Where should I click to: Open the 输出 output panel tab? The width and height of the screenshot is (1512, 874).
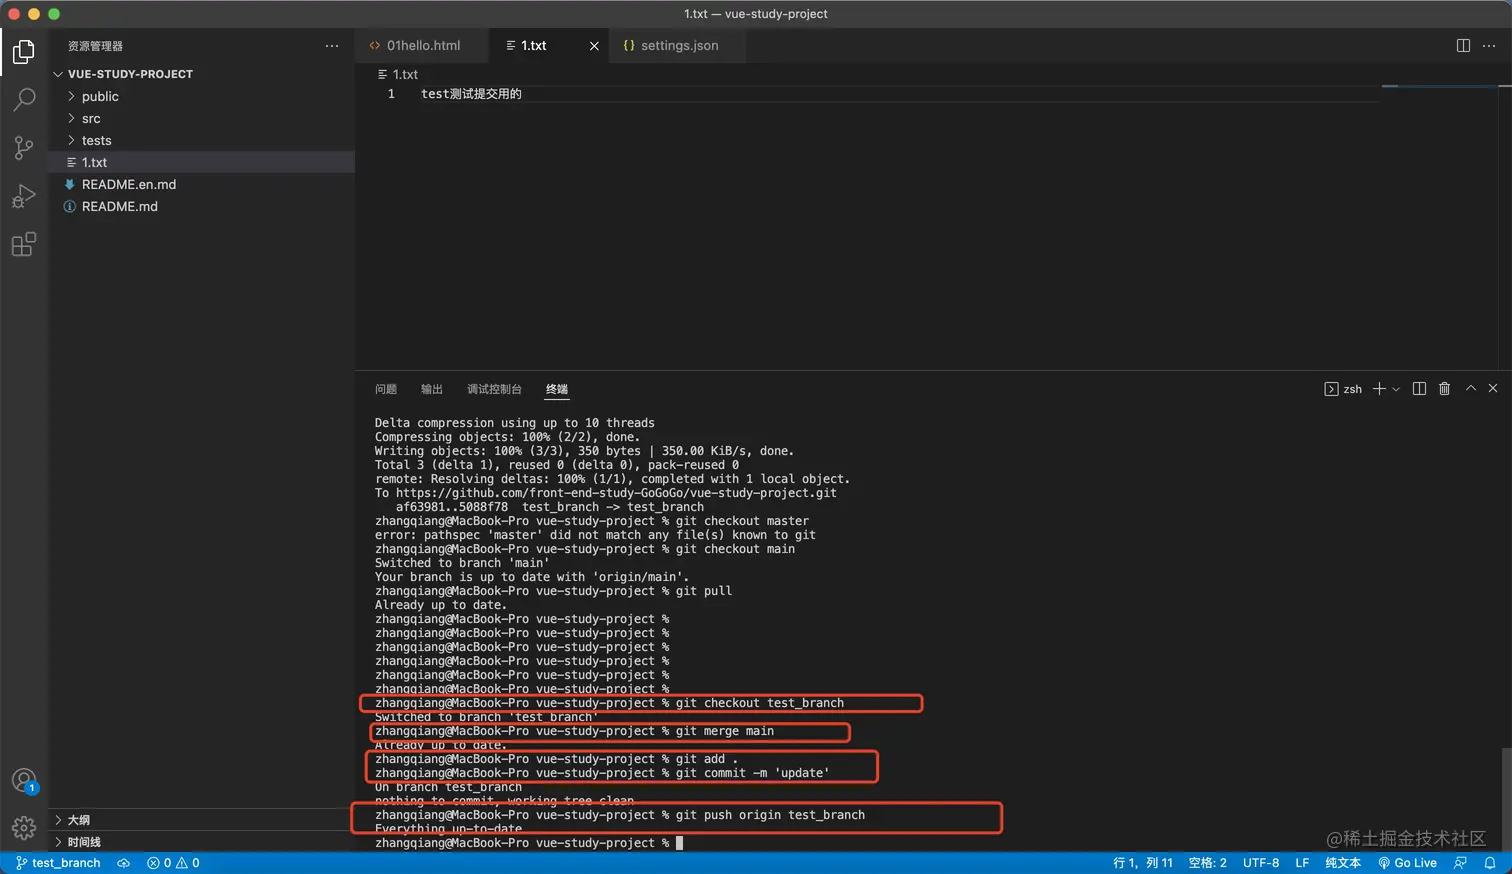tap(432, 389)
